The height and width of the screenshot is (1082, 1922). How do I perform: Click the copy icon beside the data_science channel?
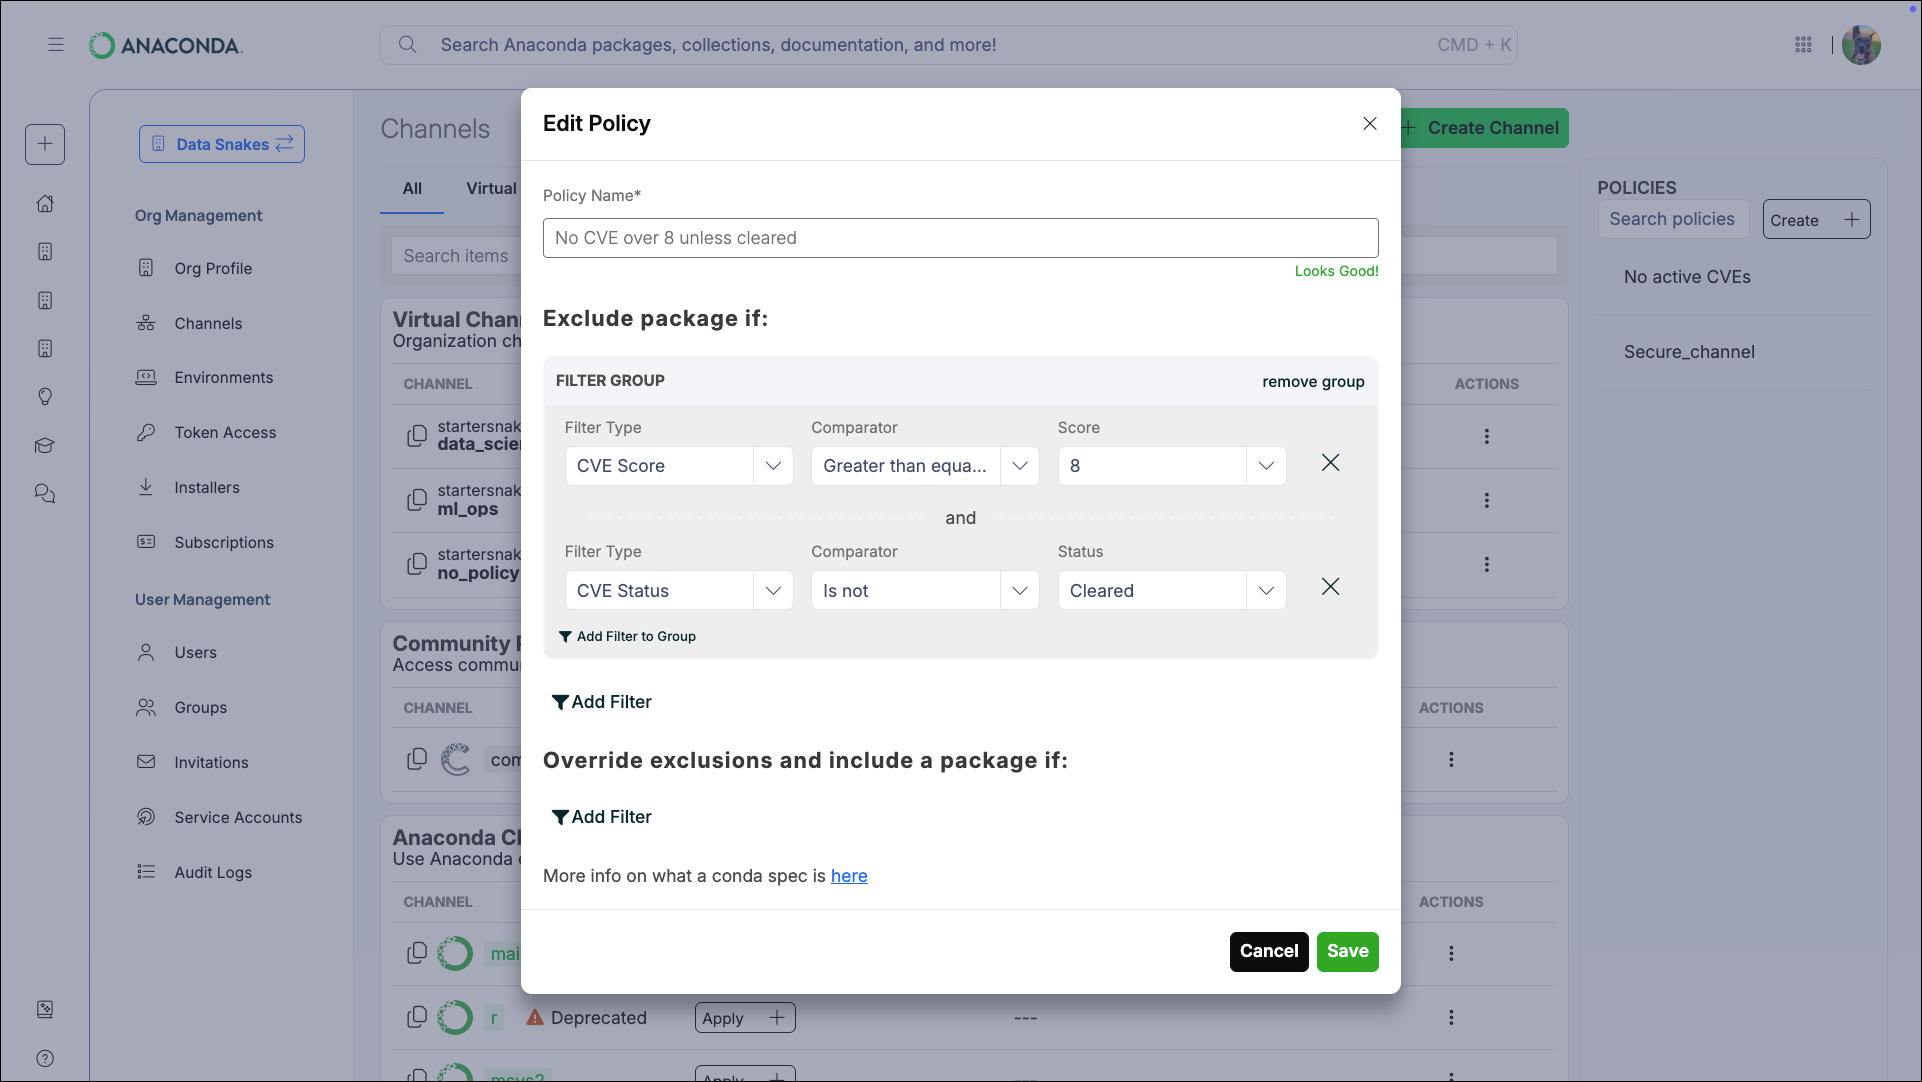pos(417,436)
